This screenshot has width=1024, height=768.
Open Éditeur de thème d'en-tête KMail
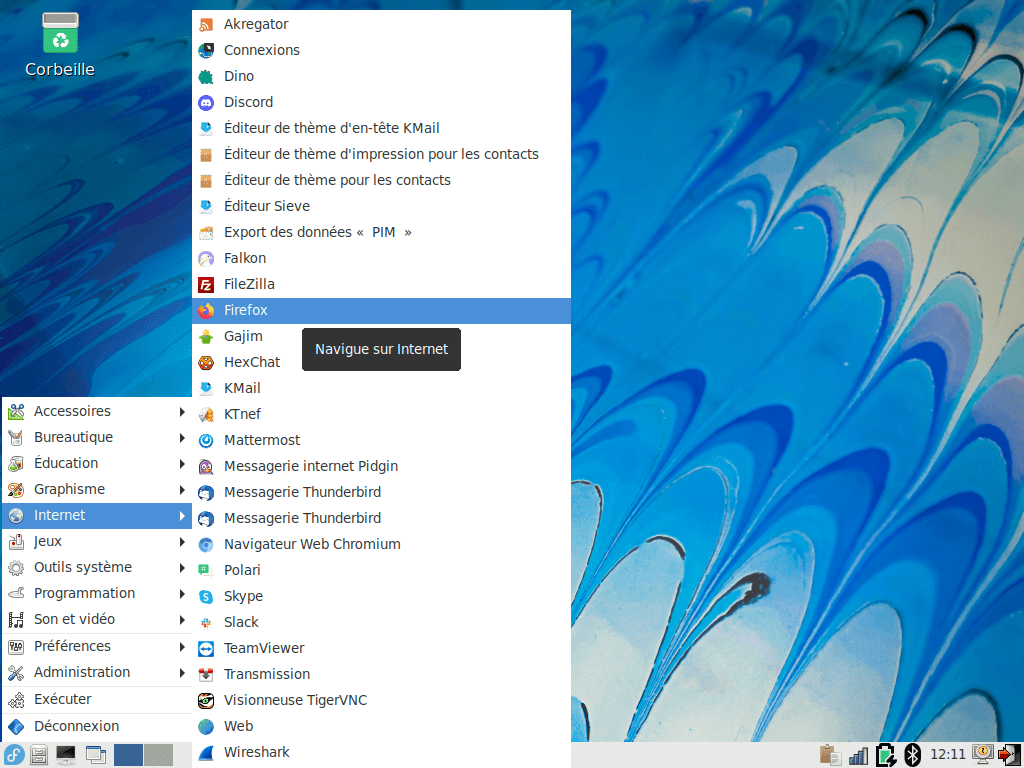click(x=381, y=129)
